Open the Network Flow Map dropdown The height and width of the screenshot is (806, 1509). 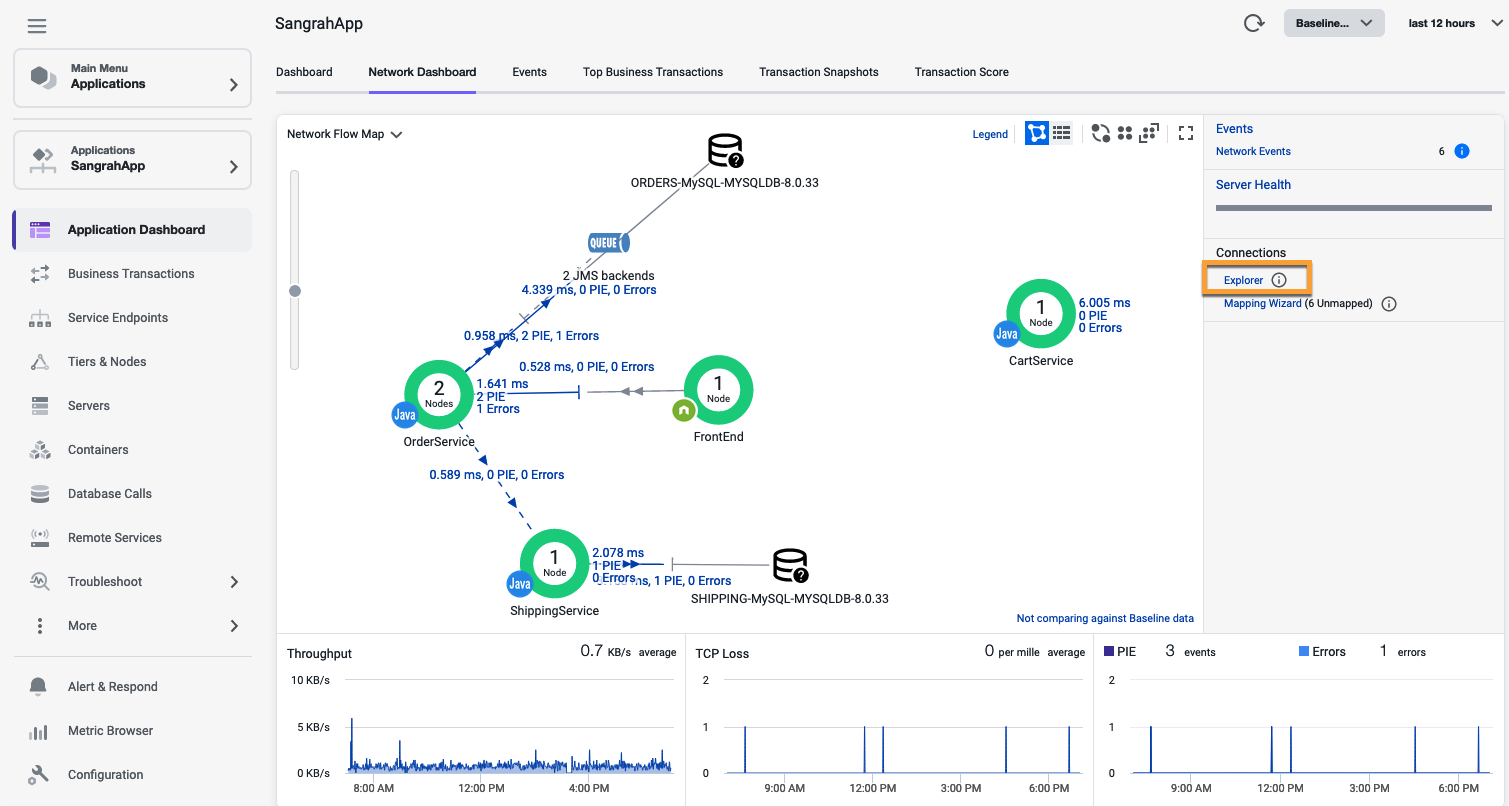[x=344, y=134]
